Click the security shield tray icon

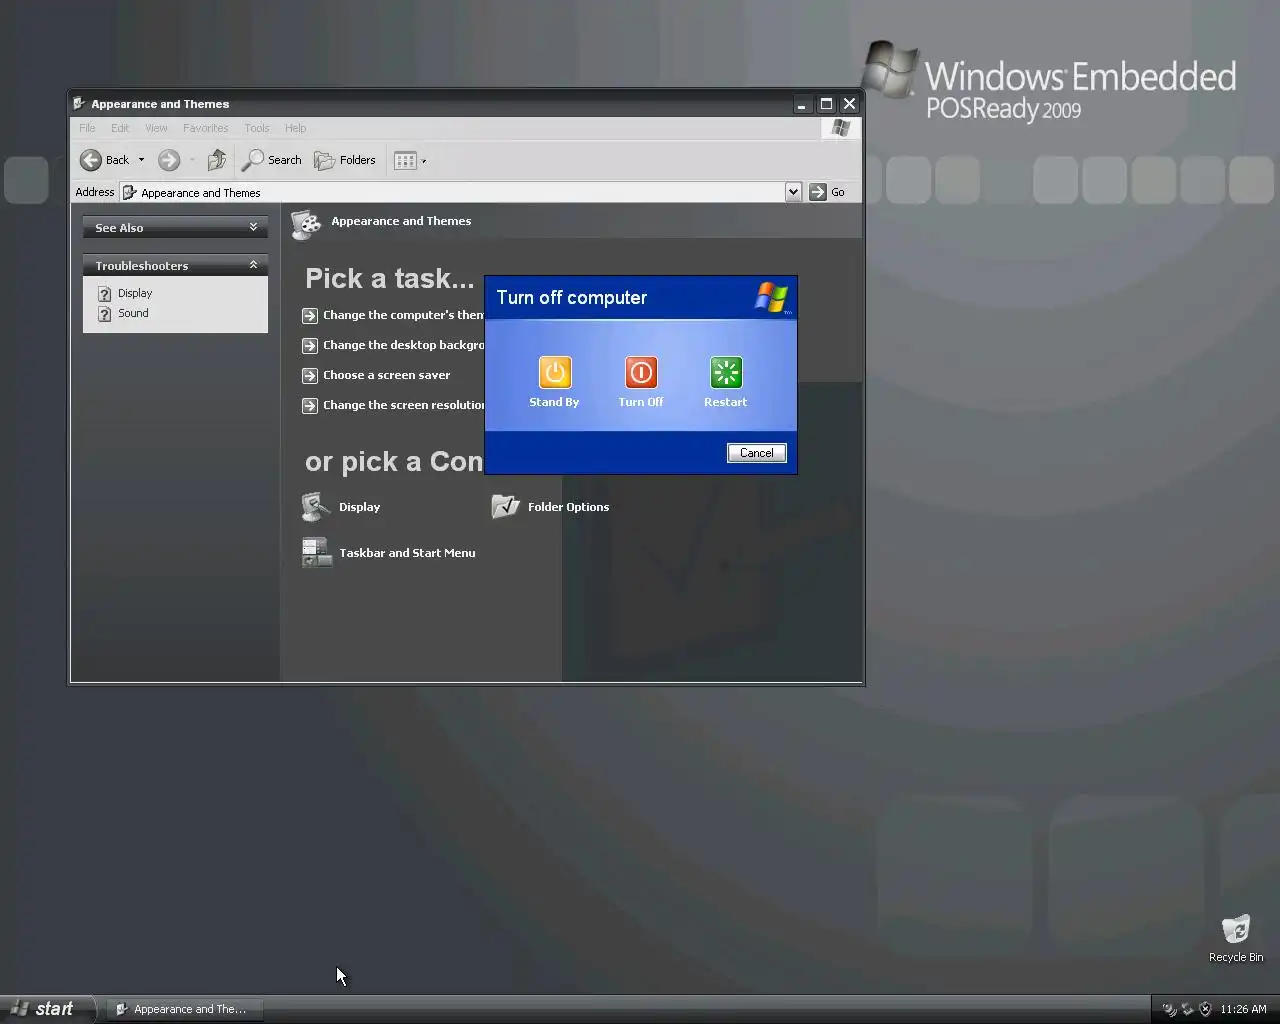click(1205, 1009)
